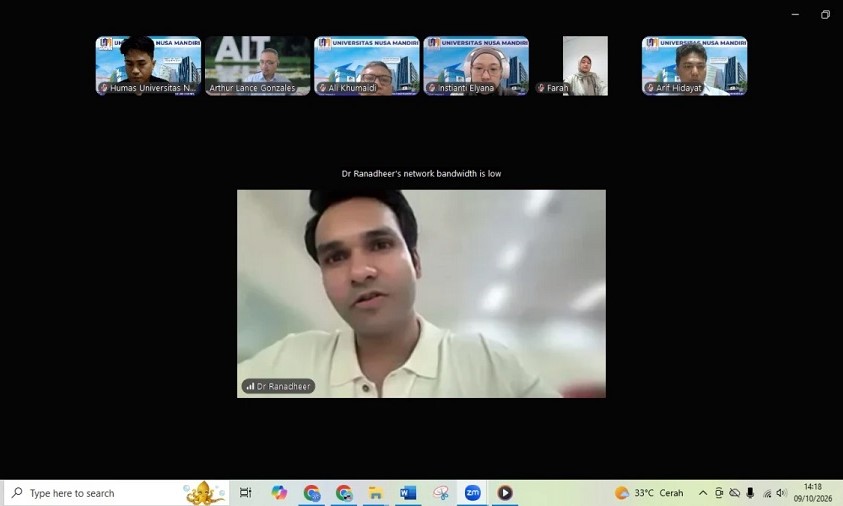Screen dimensions: 843x506
Task: Click Dr Ranadheer's main speaker video
Action: point(421,294)
